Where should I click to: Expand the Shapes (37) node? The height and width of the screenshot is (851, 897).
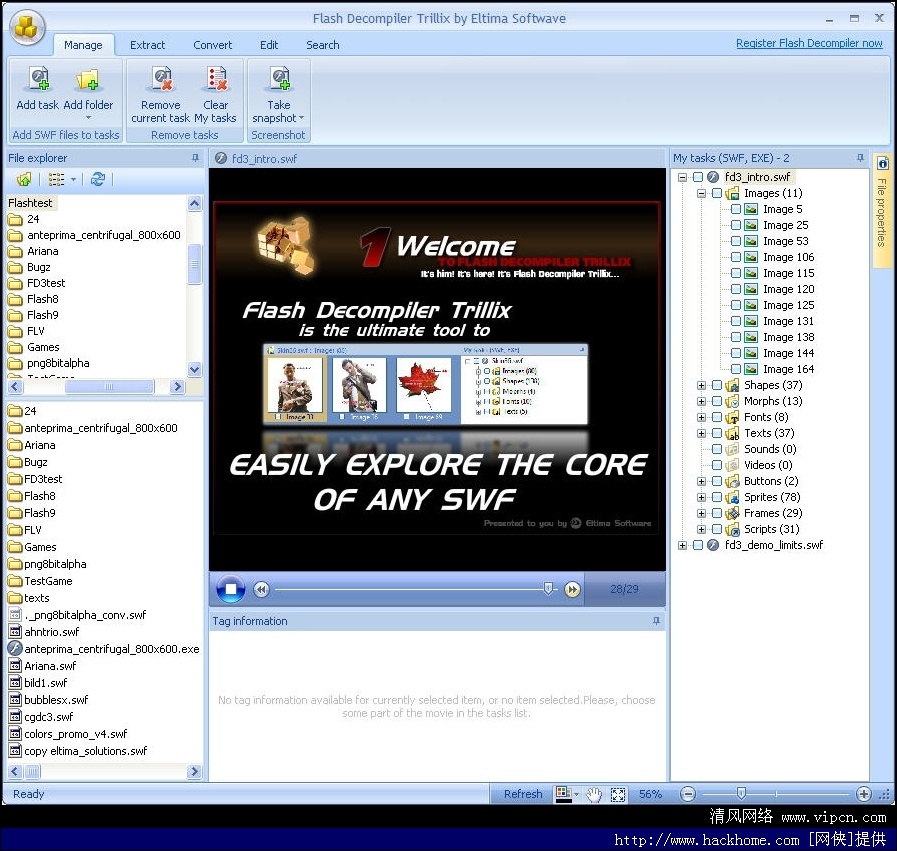pyautogui.click(x=701, y=385)
